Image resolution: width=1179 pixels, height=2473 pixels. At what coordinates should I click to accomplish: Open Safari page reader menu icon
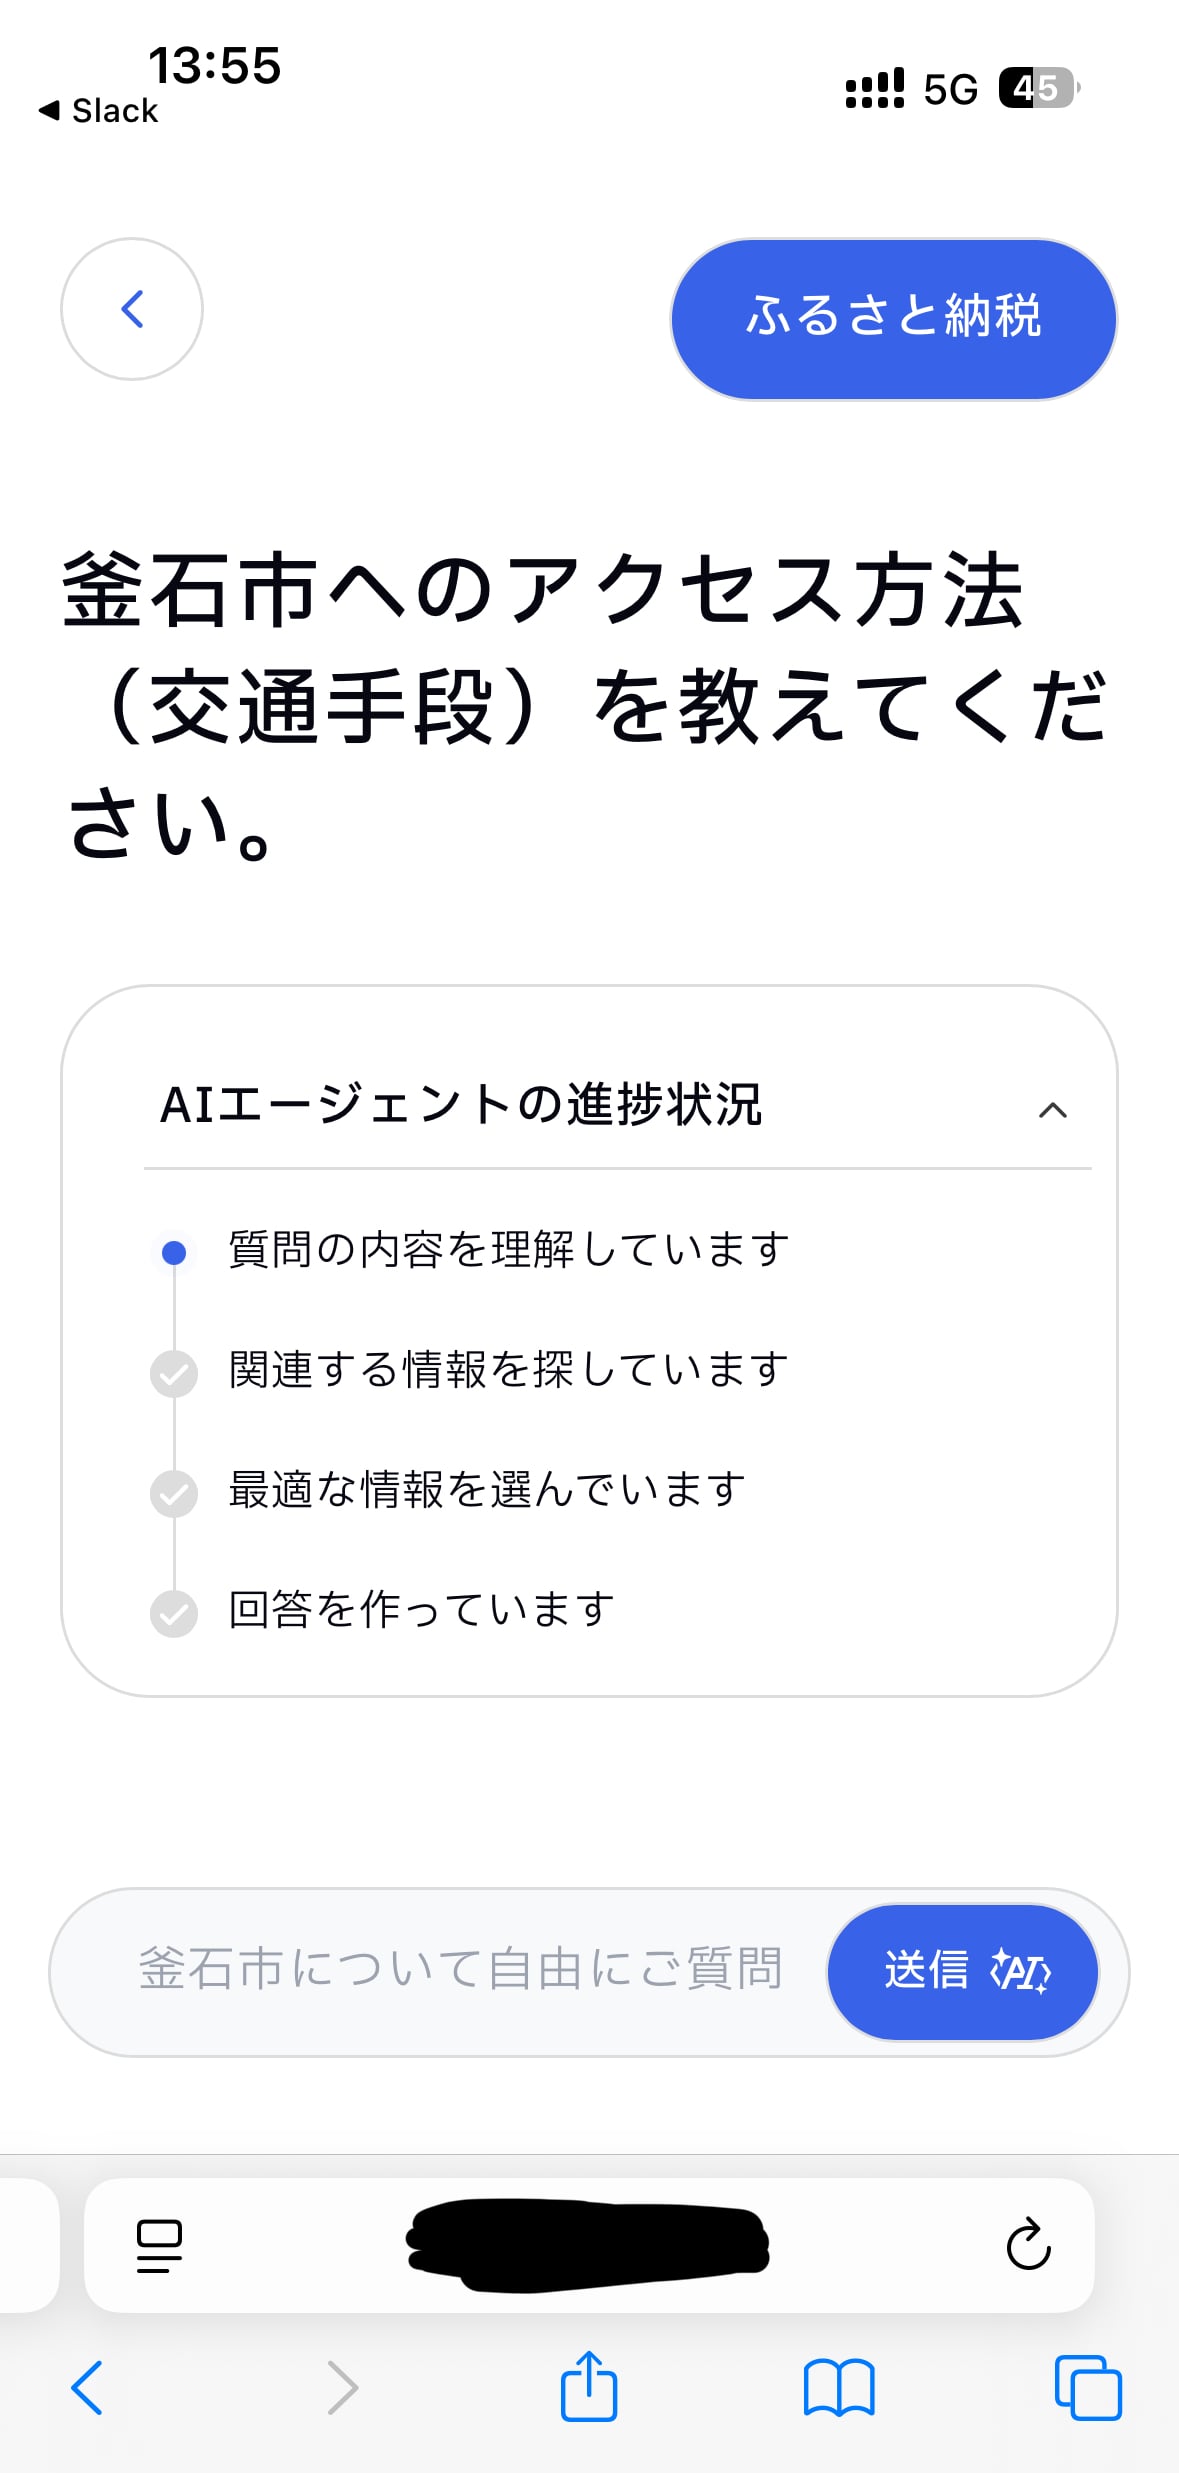159,2246
